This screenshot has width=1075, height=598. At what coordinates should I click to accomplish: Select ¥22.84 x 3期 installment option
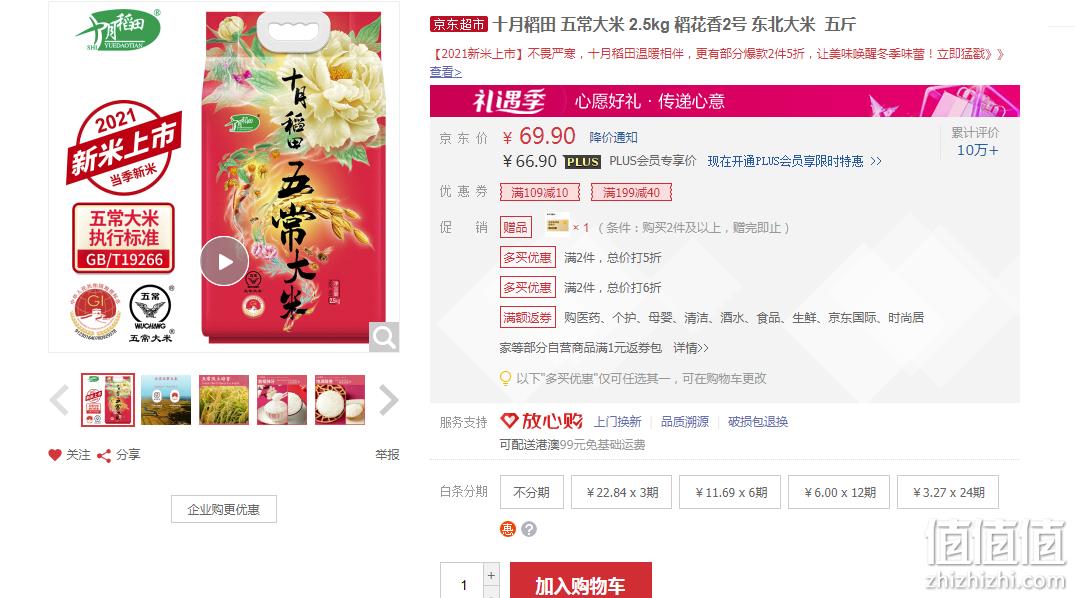click(622, 492)
